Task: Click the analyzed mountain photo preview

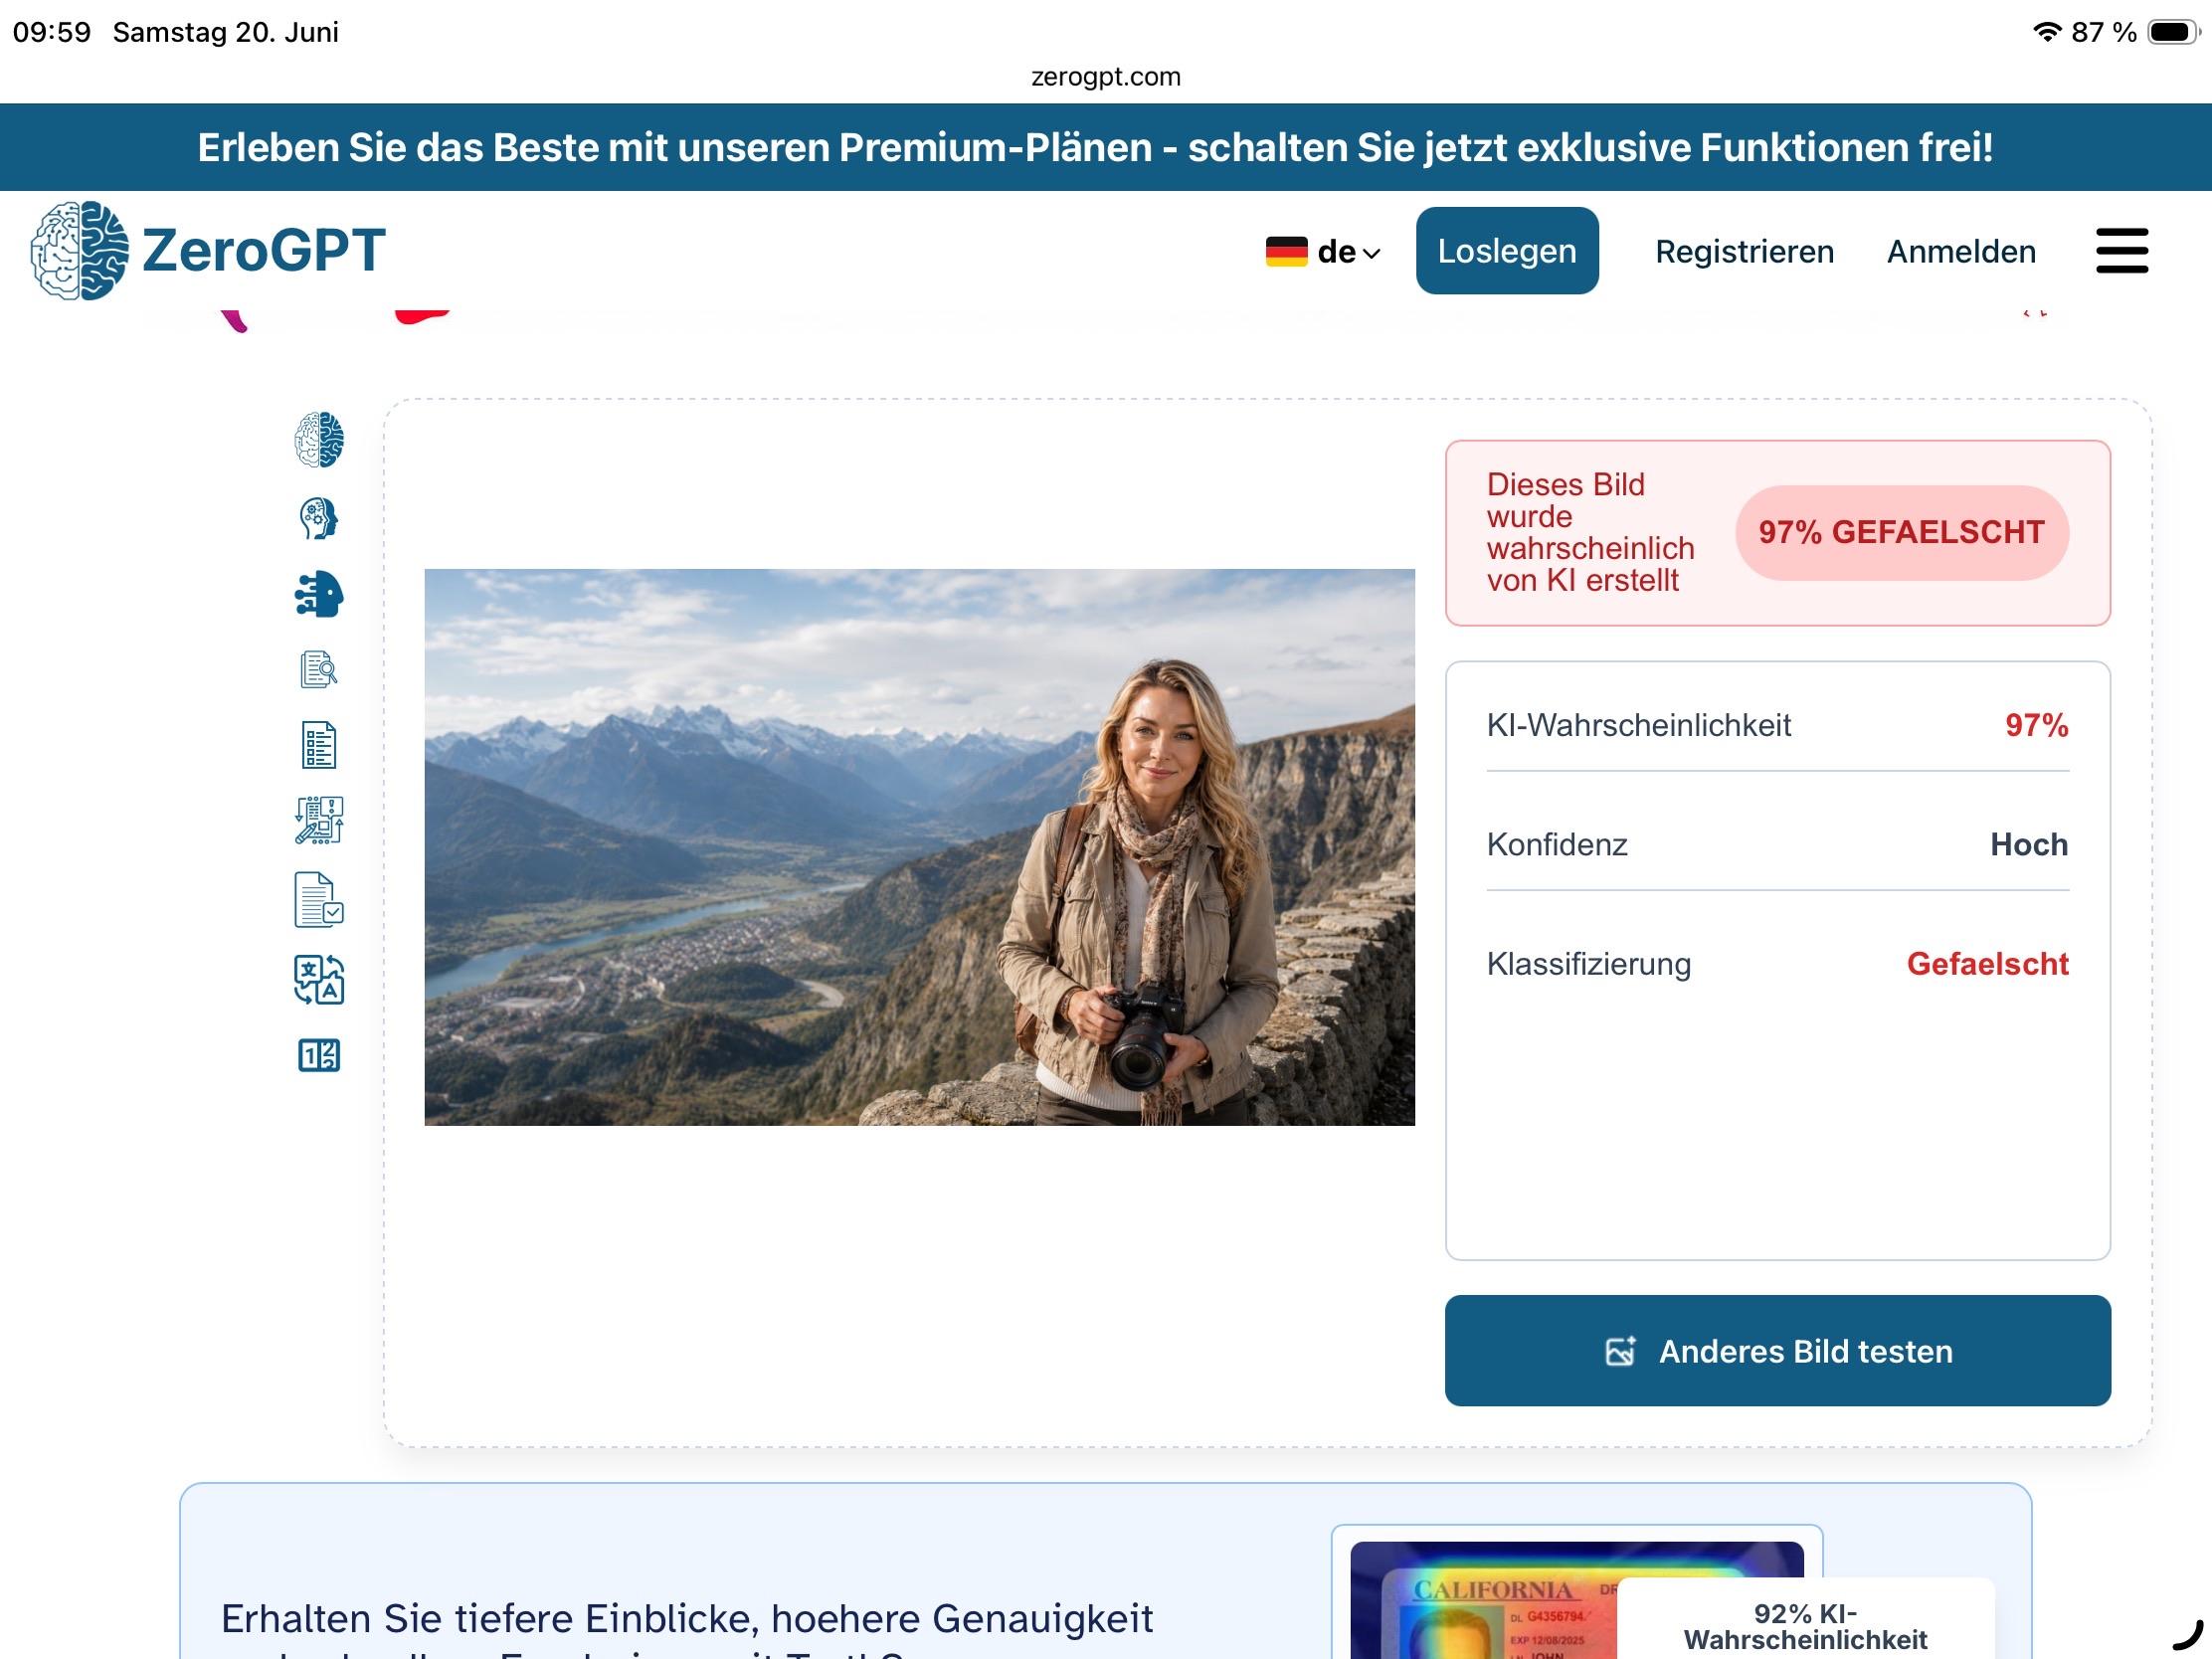Action: point(919,847)
